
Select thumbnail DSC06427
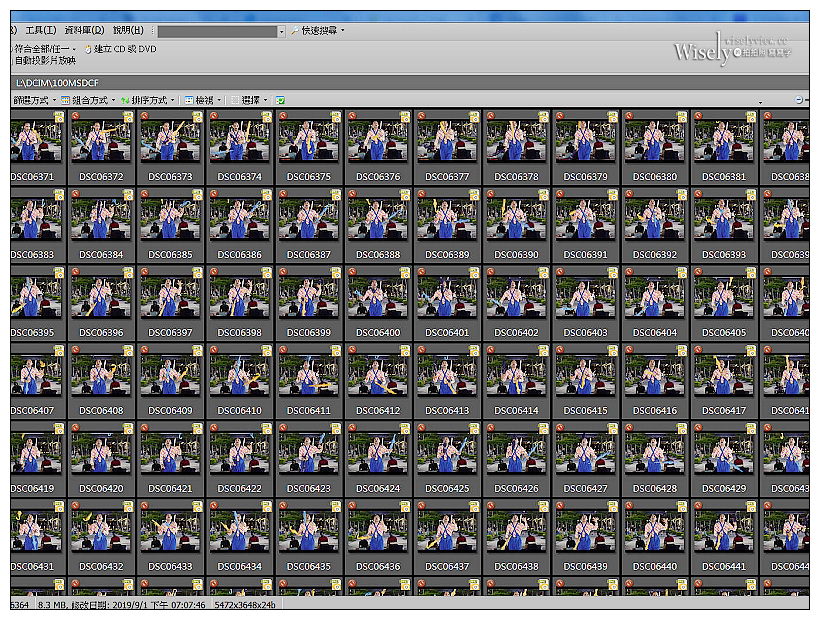coord(585,453)
